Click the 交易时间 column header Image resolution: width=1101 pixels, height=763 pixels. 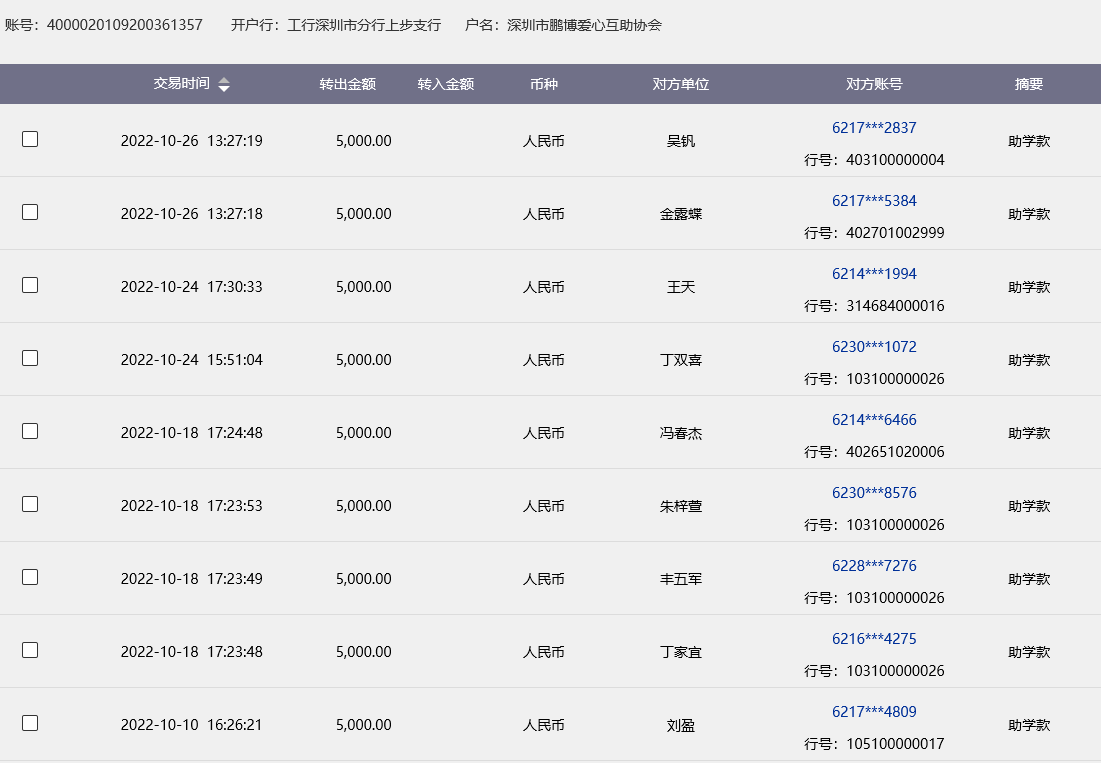coord(181,84)
